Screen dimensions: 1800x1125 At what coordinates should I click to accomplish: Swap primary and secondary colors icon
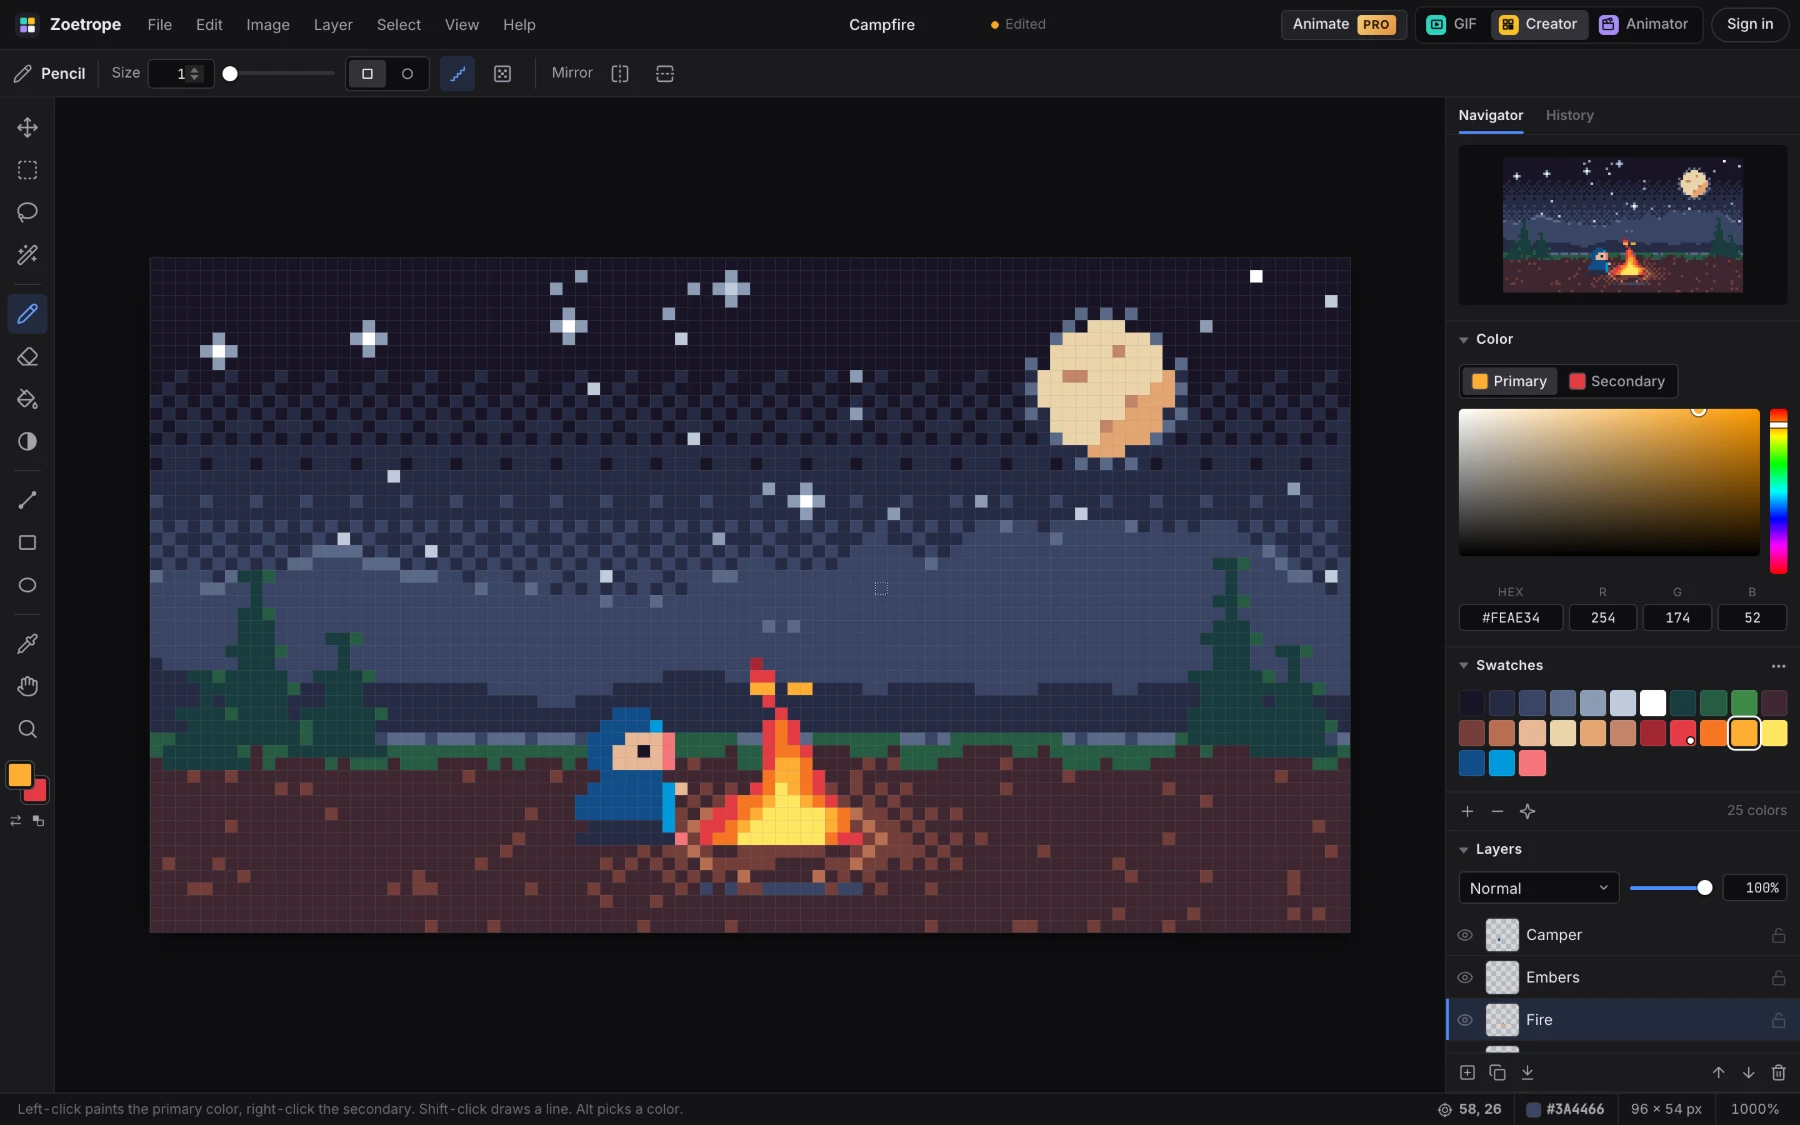pos(15,821)
